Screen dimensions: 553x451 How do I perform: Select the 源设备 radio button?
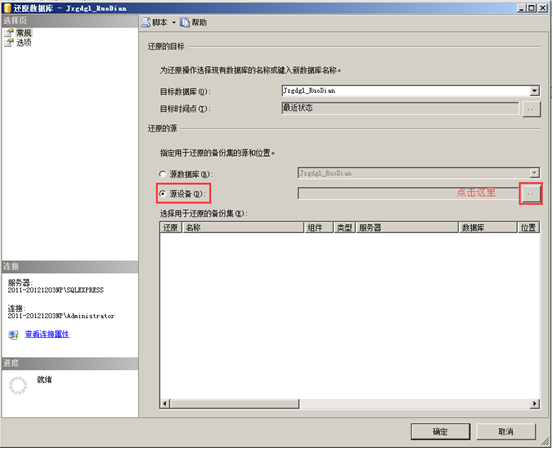click(x=162, y=194)
